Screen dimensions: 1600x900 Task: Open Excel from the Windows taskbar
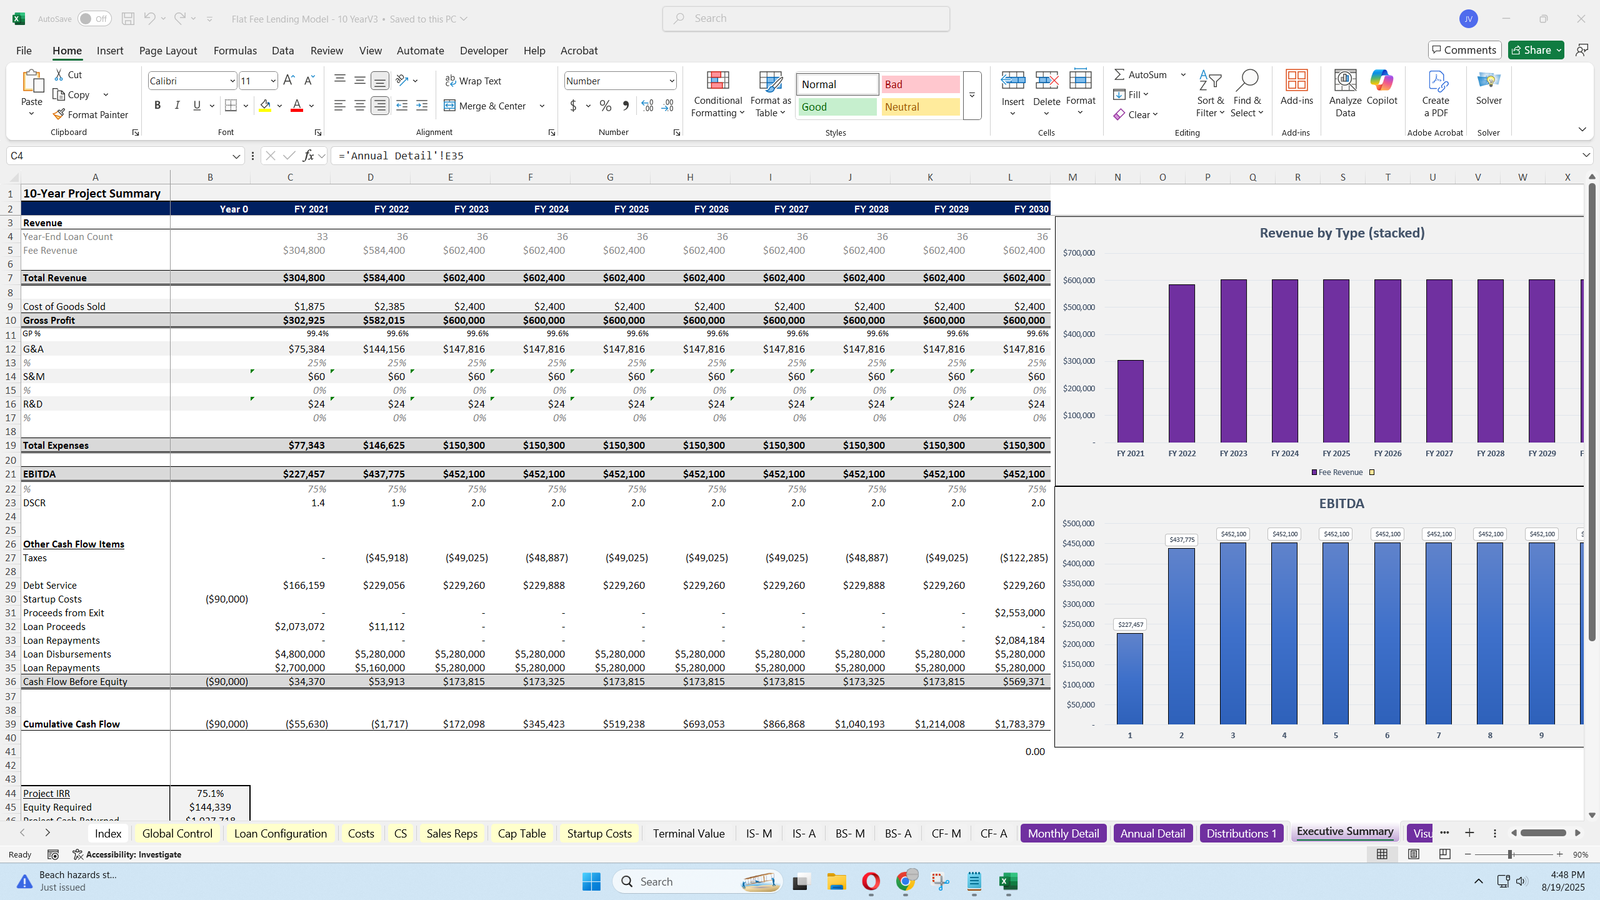coord(1008,881)
